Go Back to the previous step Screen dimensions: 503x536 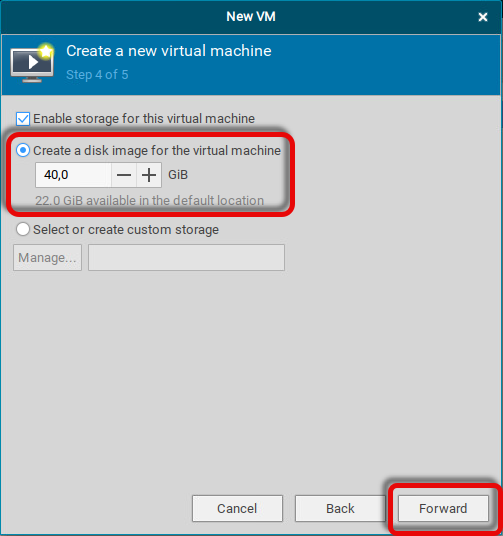coord(340,508)
